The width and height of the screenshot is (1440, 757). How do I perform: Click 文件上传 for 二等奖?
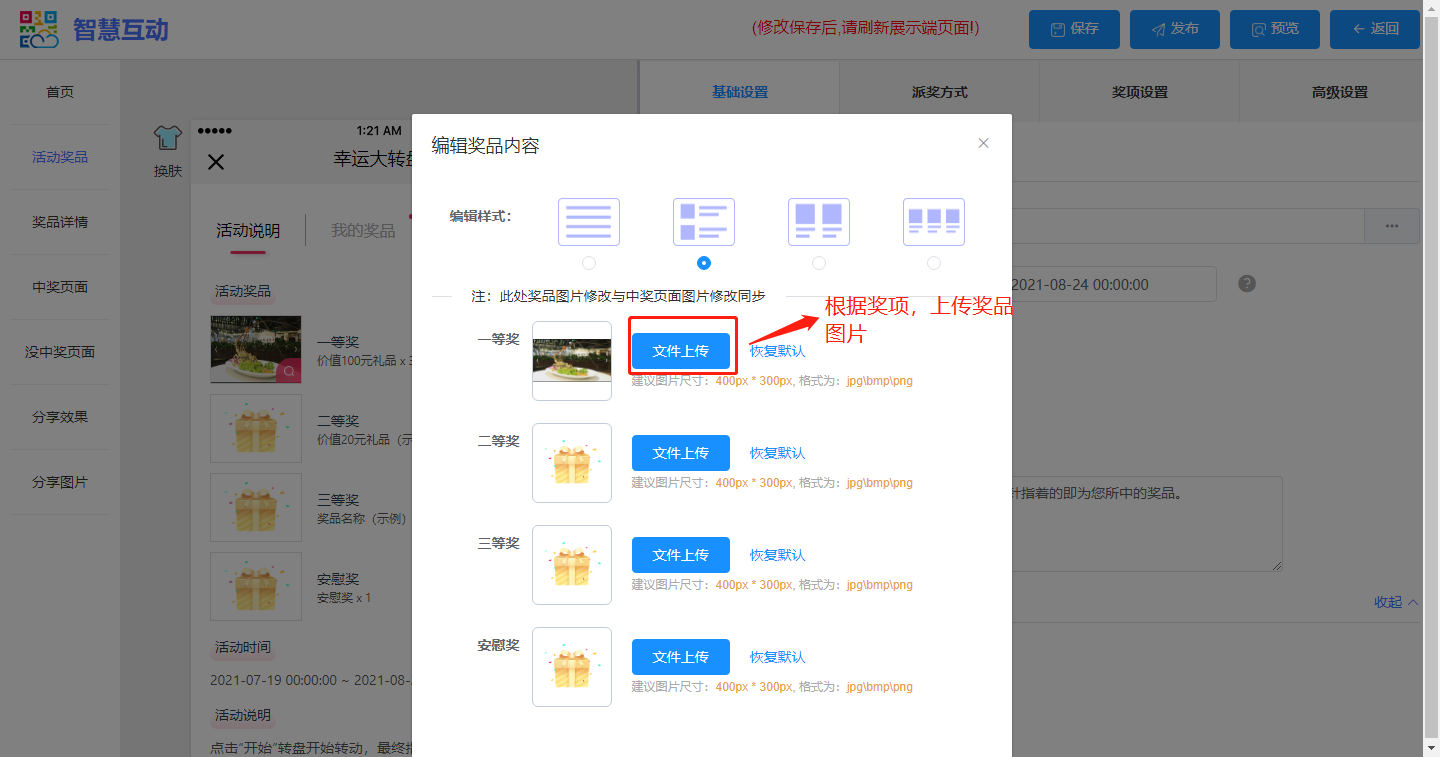[680, 453]
